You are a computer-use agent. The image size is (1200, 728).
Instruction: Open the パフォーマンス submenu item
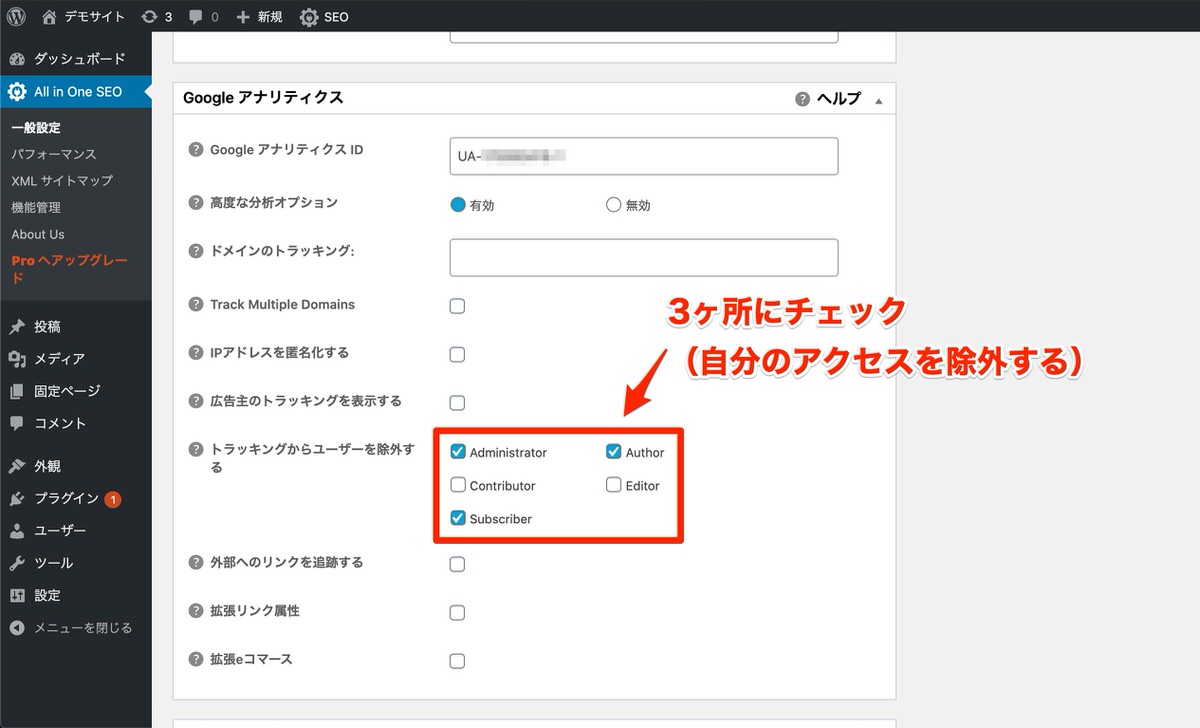pyautogui.click(x=54, y=154)
